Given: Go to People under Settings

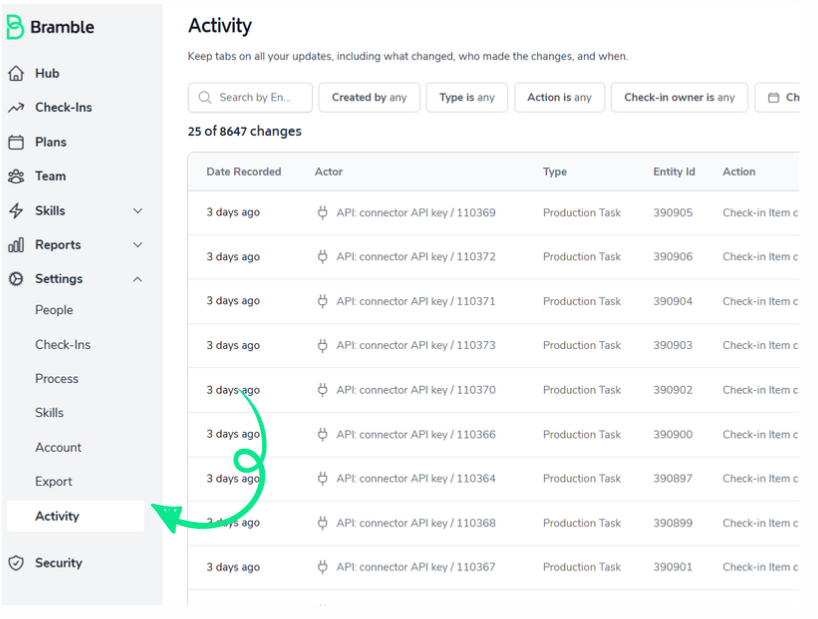Looking at the screenshot, I should (54, 310).
